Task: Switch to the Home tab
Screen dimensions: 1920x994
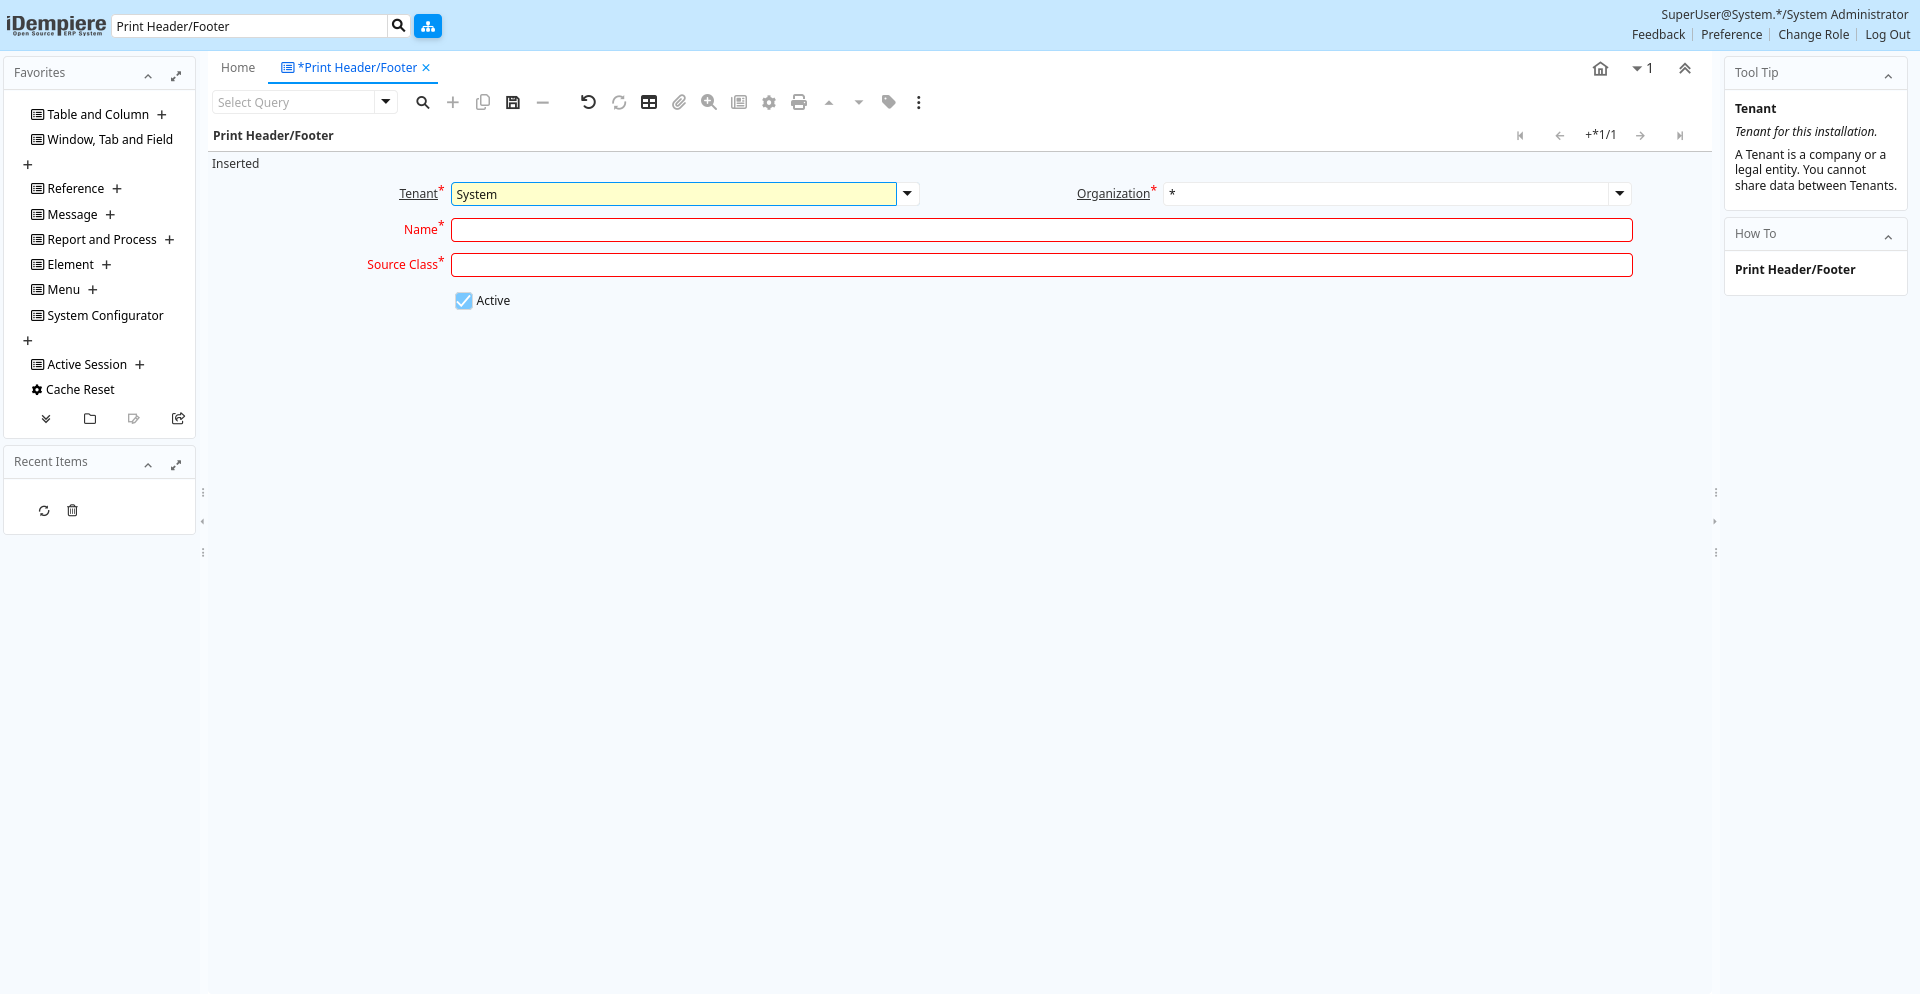Action: tap(238, 68)
